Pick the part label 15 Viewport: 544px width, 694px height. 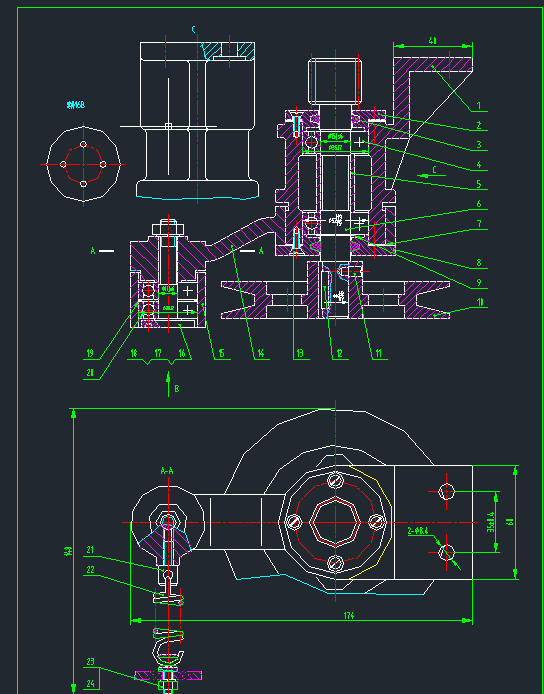[222, 354]
